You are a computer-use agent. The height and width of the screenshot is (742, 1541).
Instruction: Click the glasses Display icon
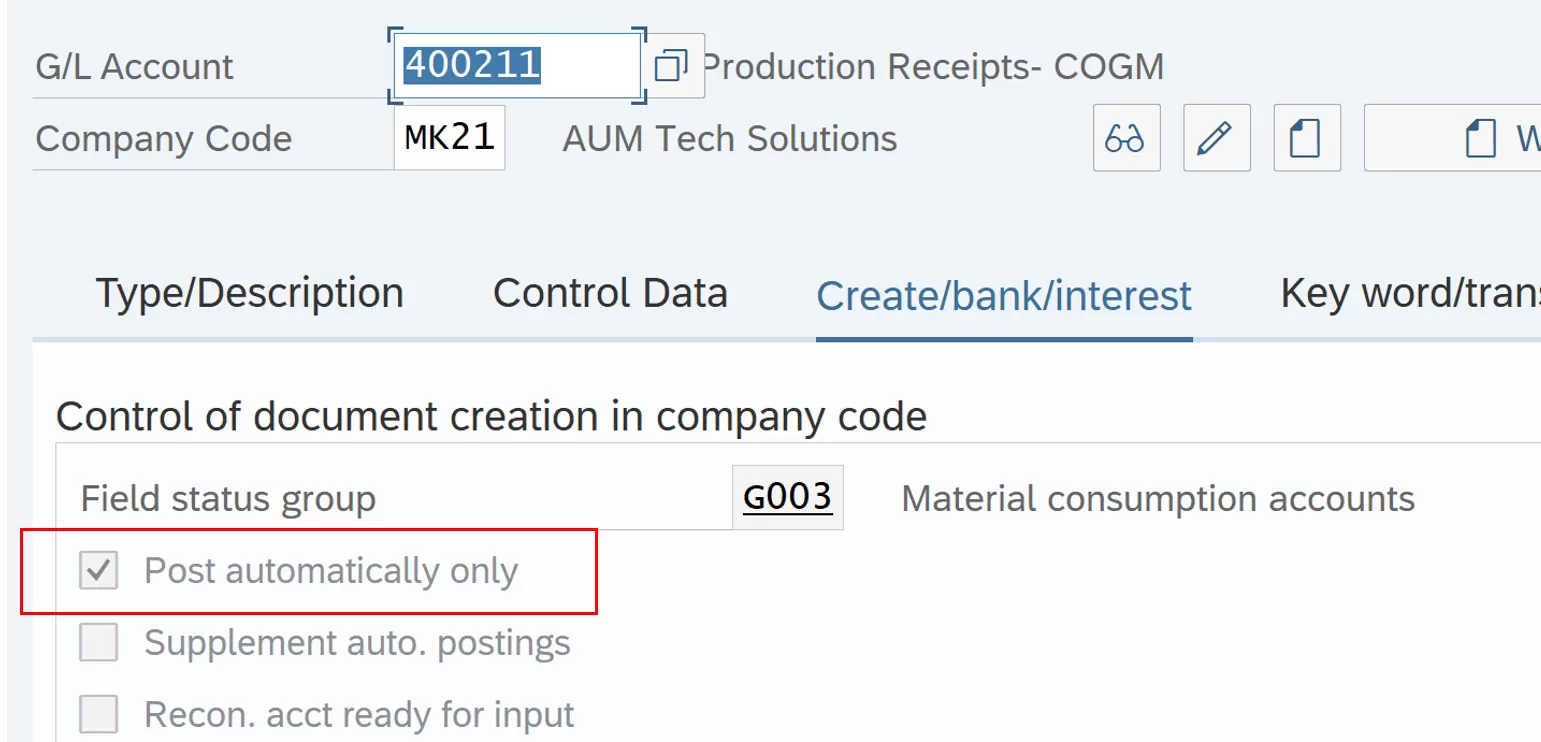[x=1126, y=138]
